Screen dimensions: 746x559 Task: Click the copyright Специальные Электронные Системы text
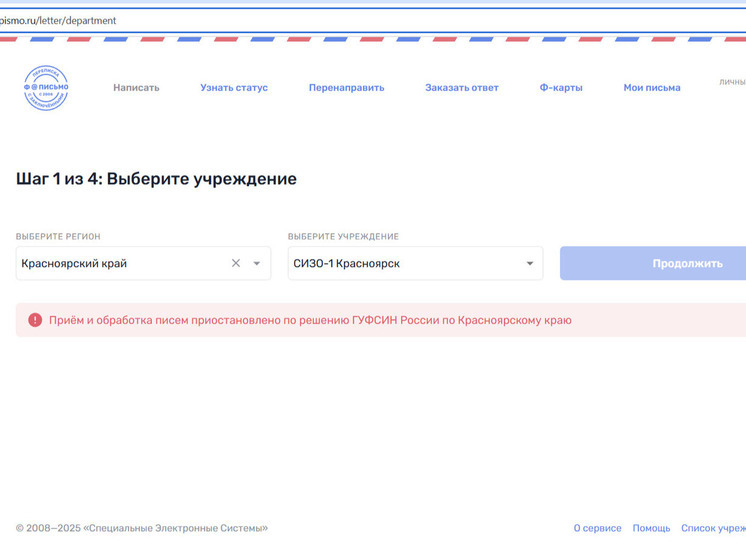[x=142, y=528]
